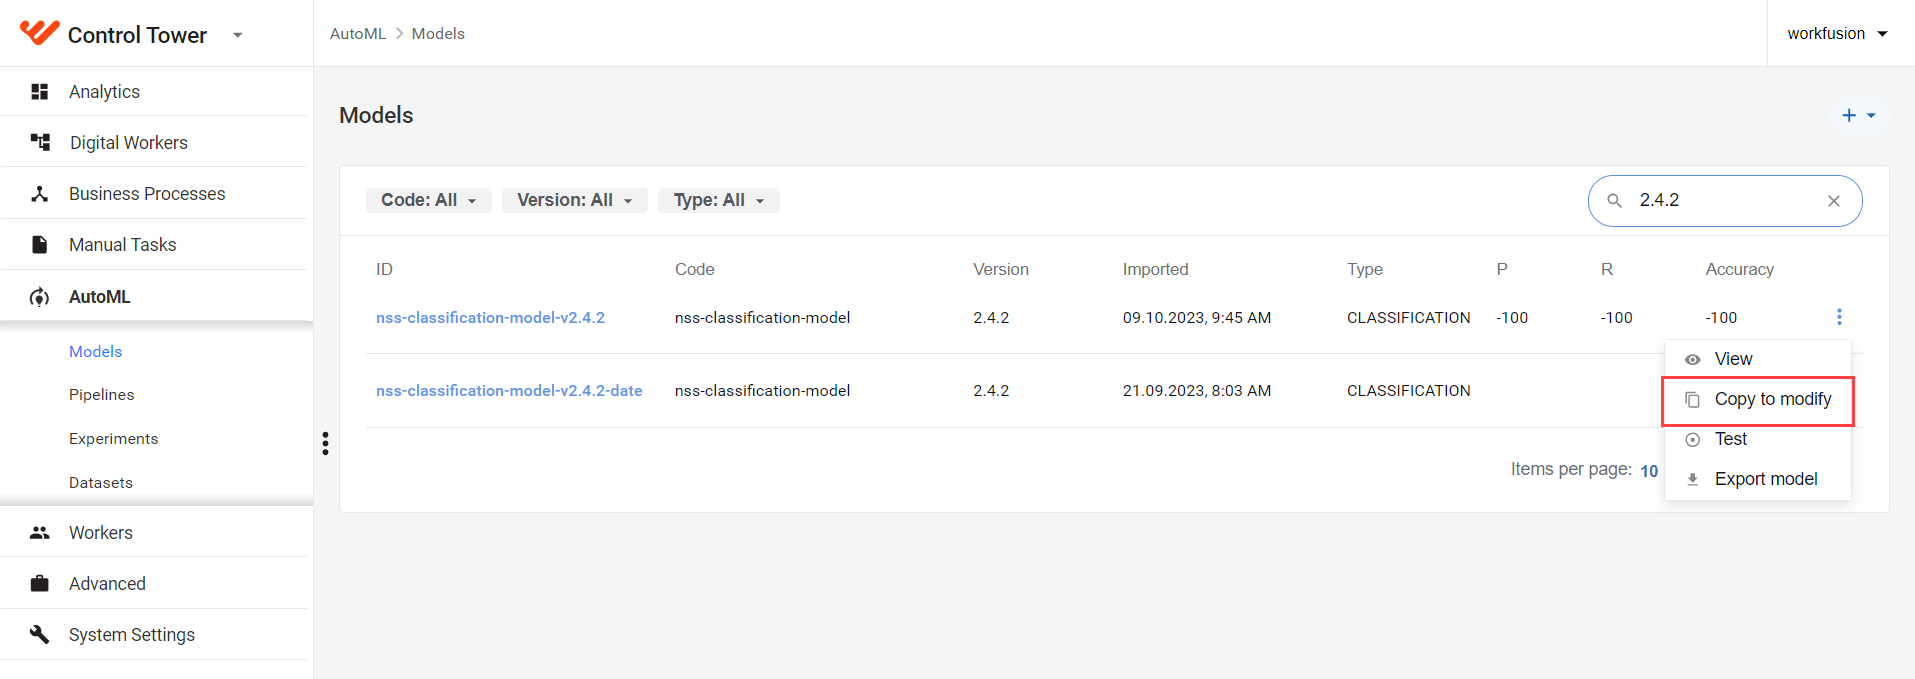Viewport: 1915px width, 679px height.
Task: Select Experiments under AutoML
Action: point(113,438)
